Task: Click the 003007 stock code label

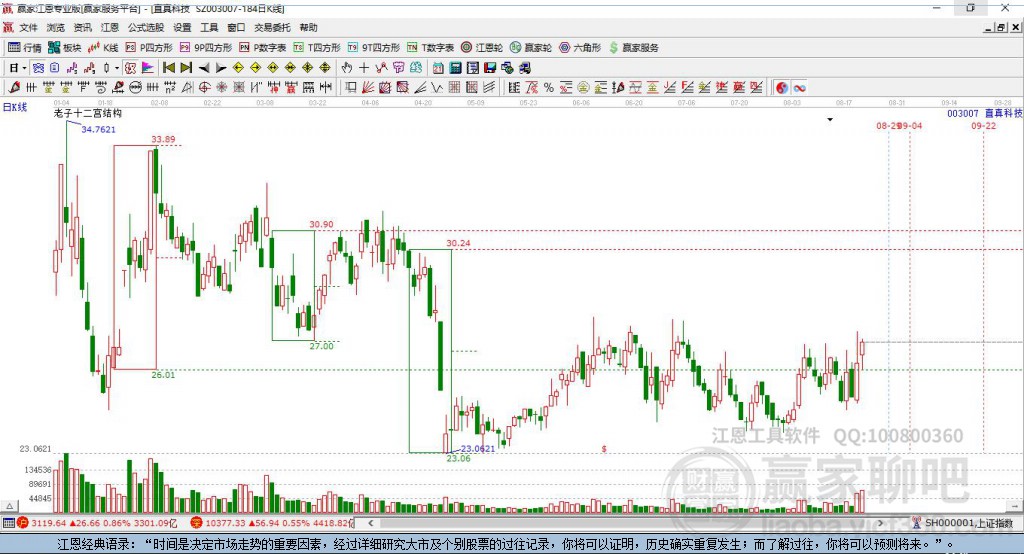Action: click(x=963, y=113)
